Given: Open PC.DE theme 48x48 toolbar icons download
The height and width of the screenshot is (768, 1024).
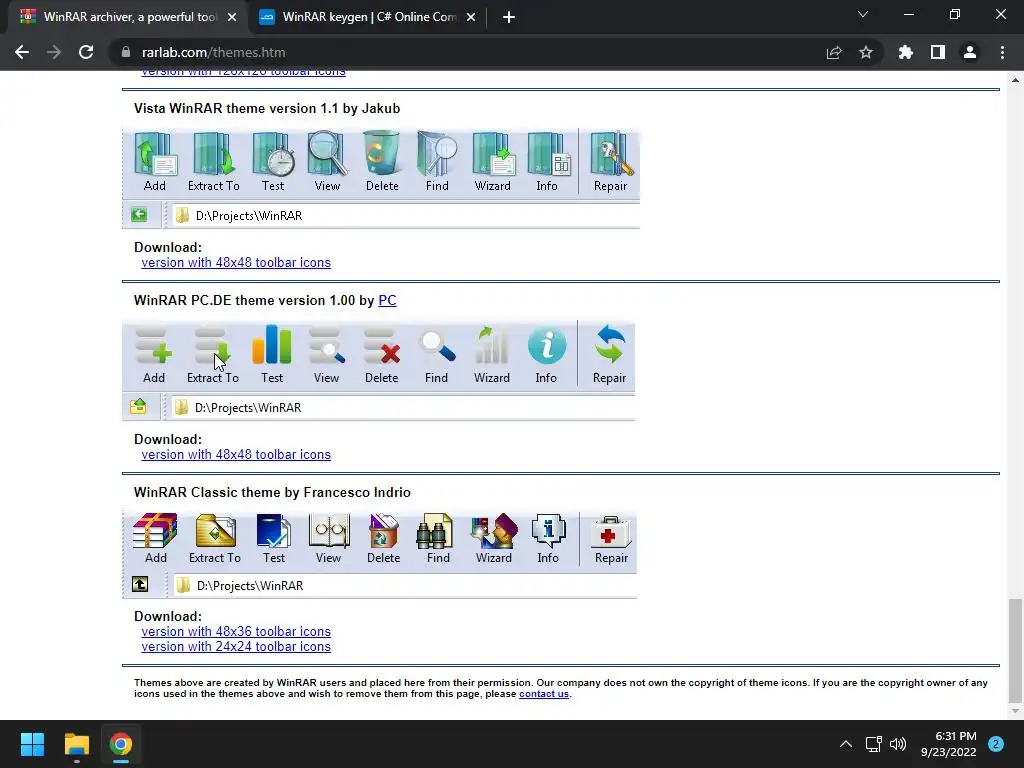Looking at the screenshot, I should coord(236,455).
